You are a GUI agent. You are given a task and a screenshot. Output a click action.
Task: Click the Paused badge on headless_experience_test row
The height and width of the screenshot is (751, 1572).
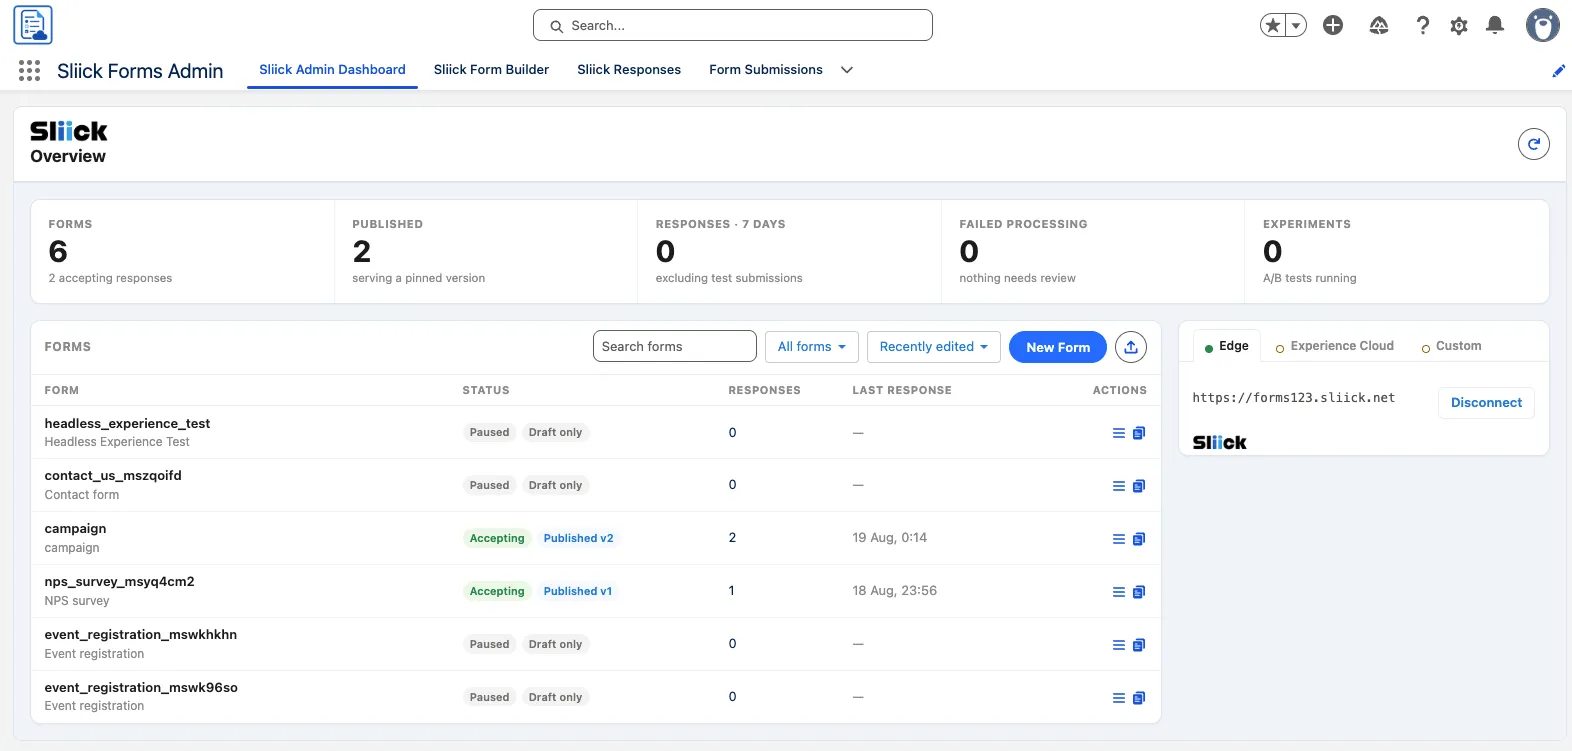click(489, 432)
